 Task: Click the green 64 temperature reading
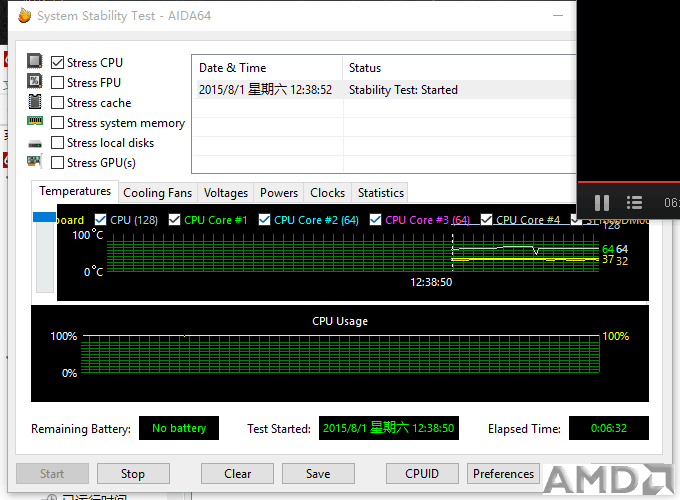(x=608, y=249)
